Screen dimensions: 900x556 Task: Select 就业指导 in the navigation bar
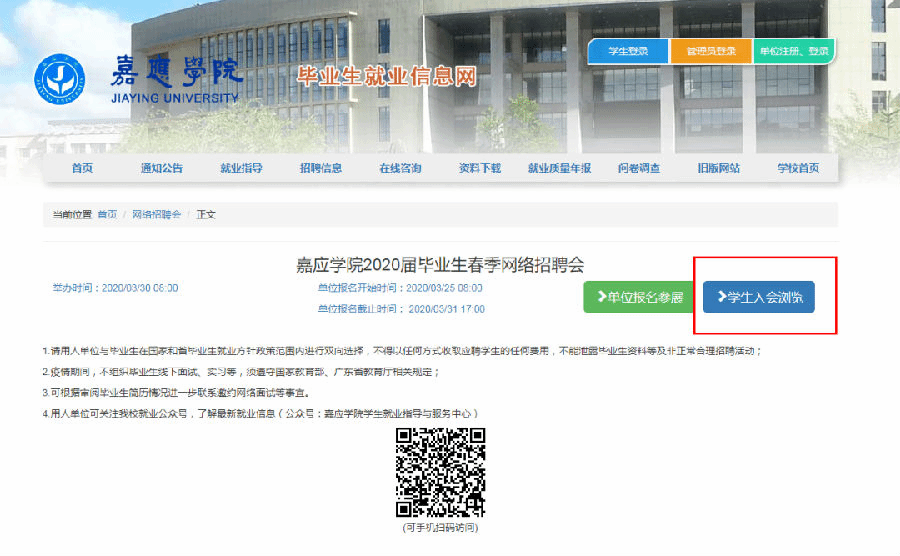click(241, 169)
